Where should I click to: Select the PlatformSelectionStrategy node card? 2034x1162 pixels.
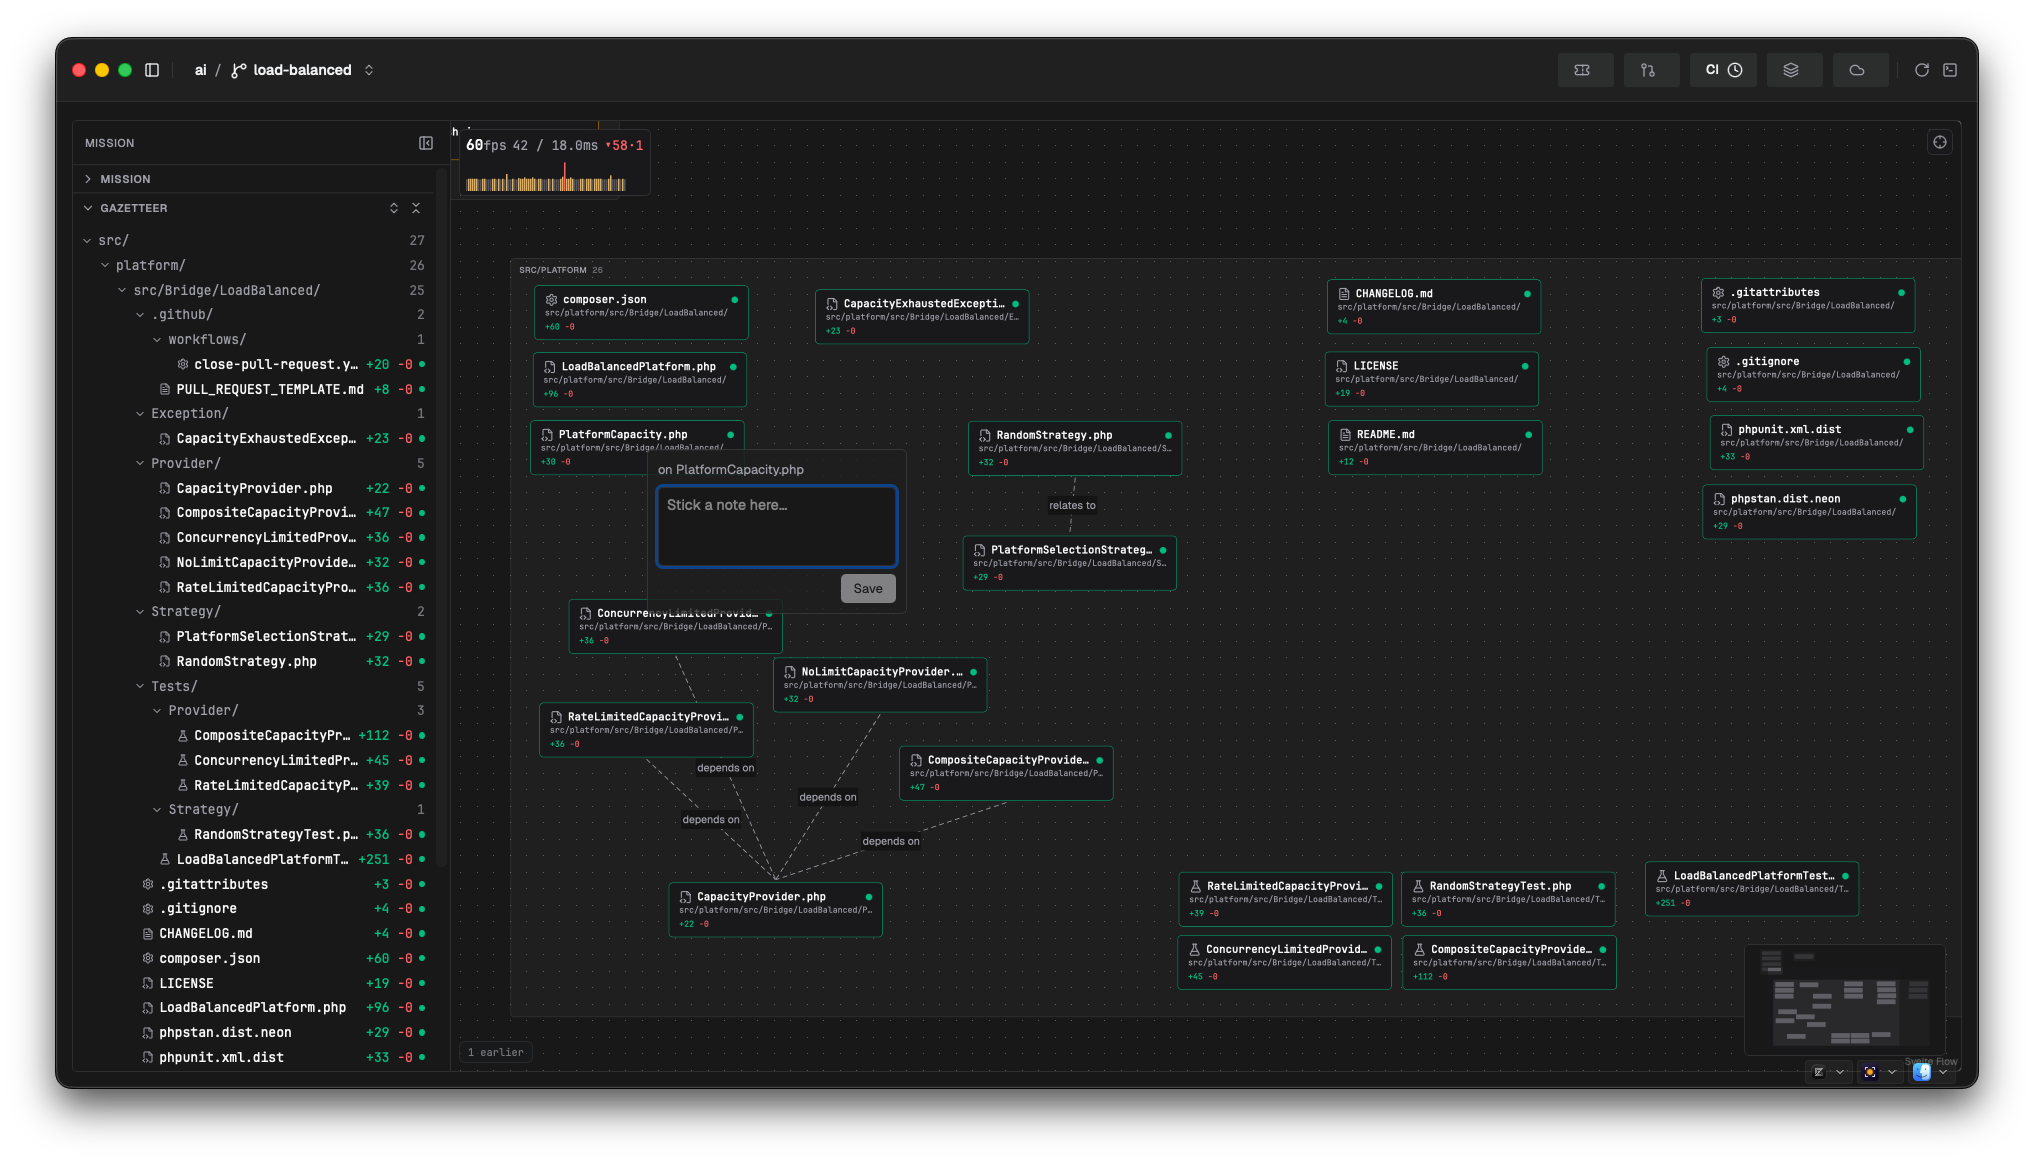point(1070,563)
